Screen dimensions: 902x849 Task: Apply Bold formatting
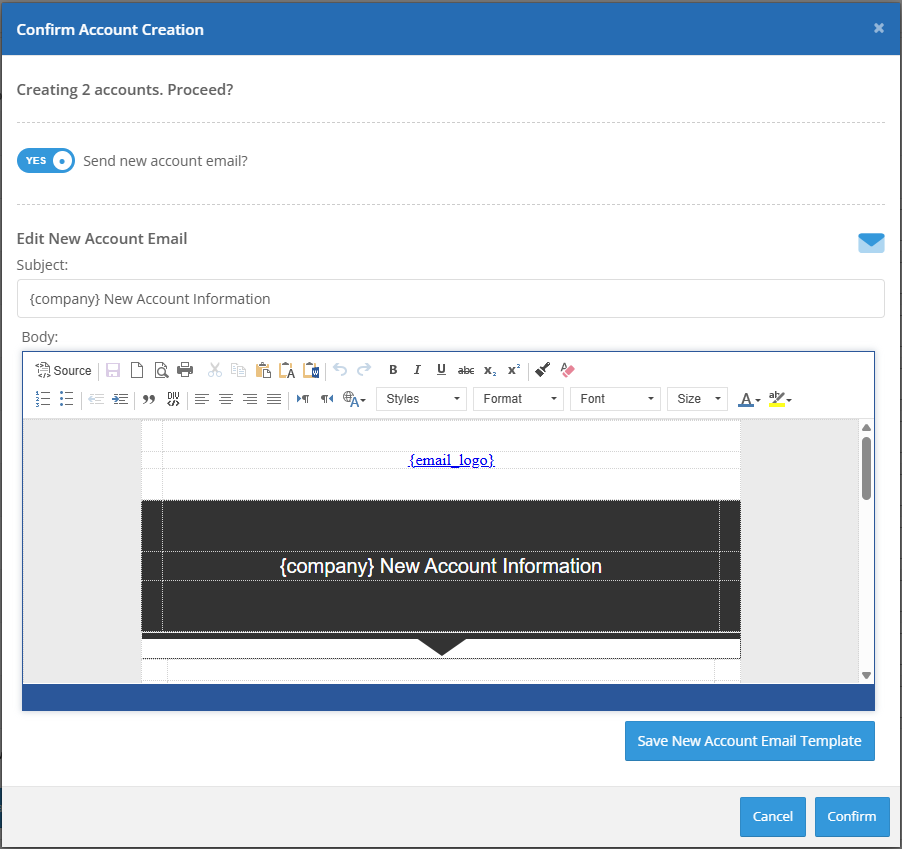393,370
